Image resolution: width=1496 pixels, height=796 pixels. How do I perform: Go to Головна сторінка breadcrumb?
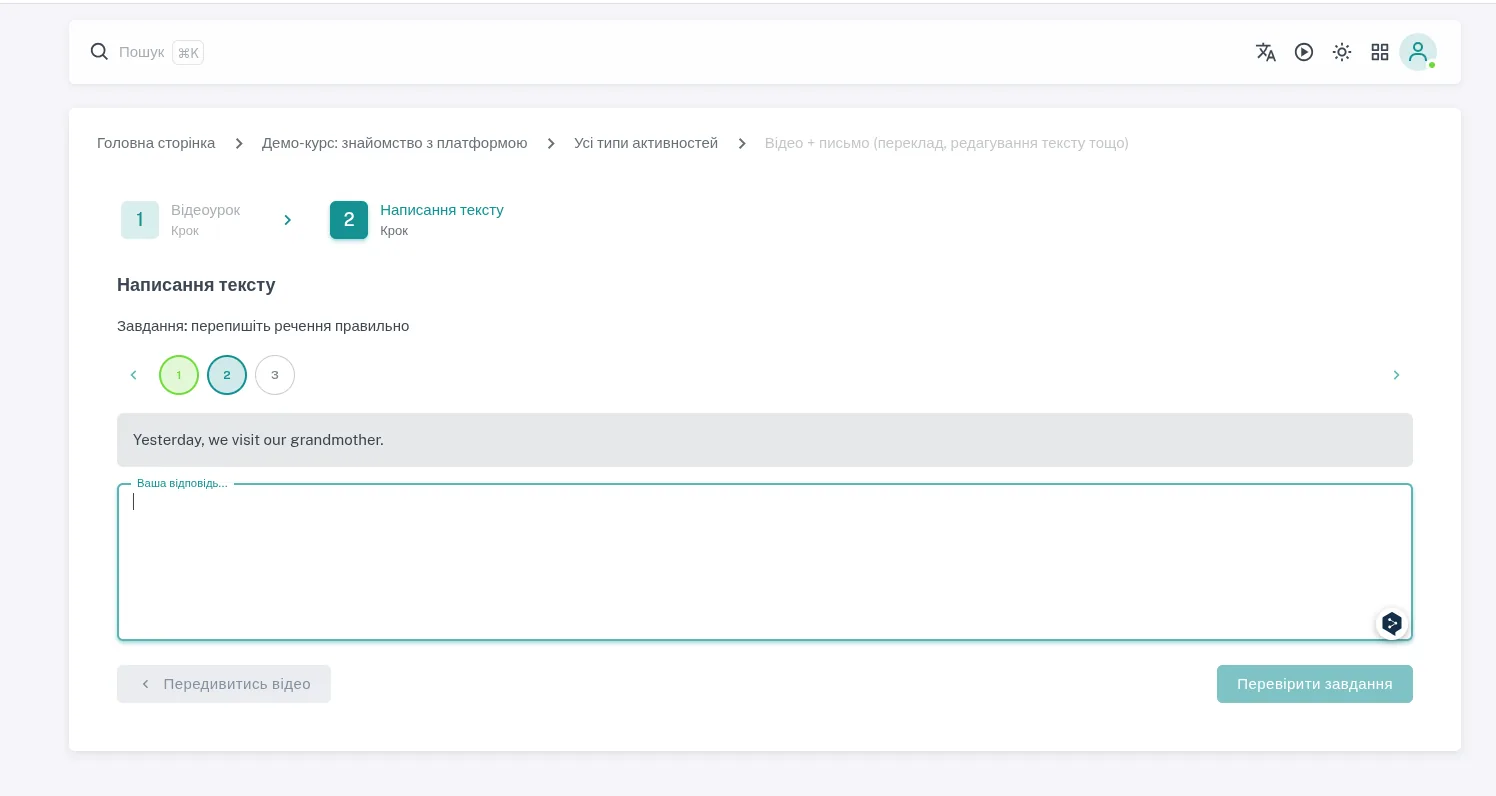click(x=156, y=143)
